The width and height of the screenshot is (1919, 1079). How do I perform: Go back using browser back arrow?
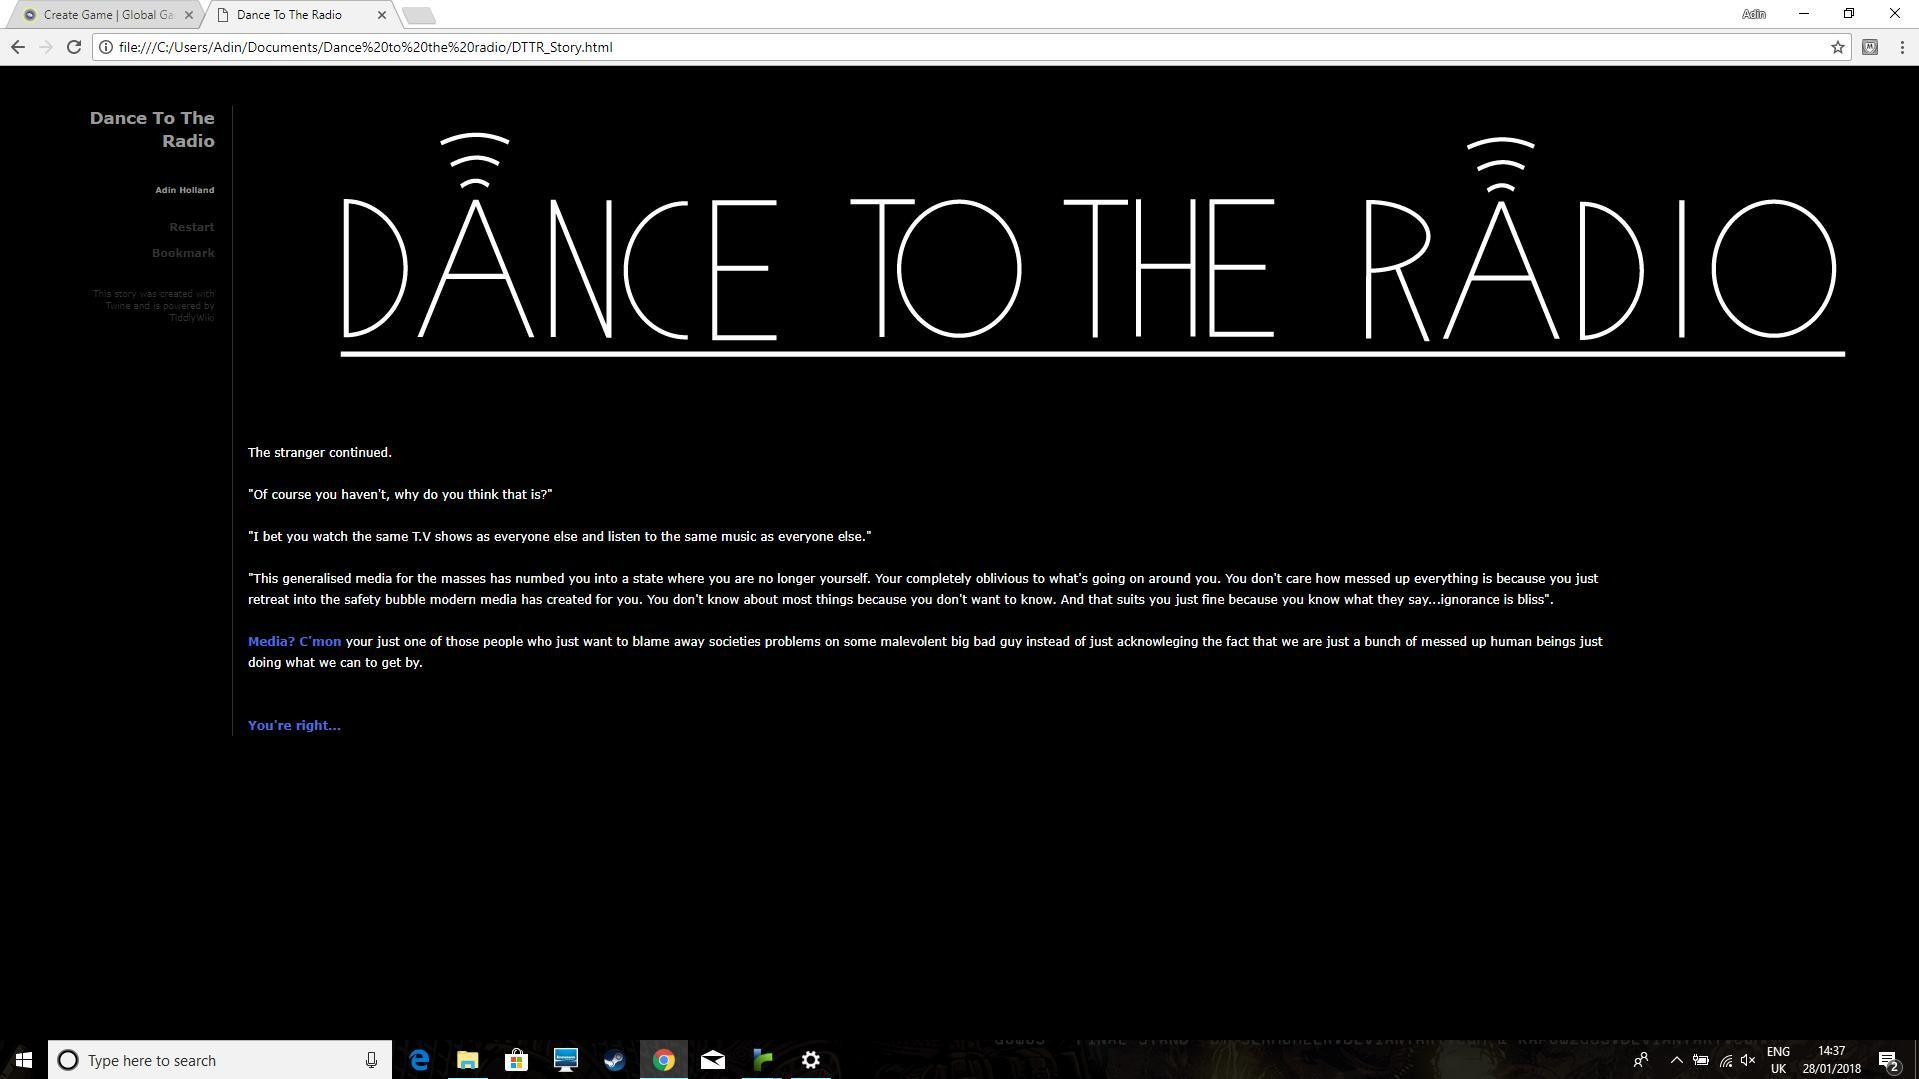click(x=17, y=47)
